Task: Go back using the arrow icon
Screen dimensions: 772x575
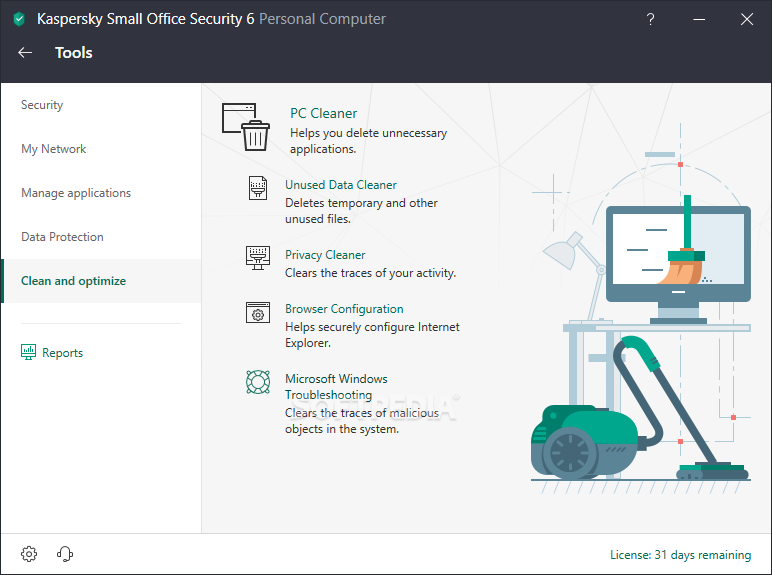Action: click(x=25, y=53)
